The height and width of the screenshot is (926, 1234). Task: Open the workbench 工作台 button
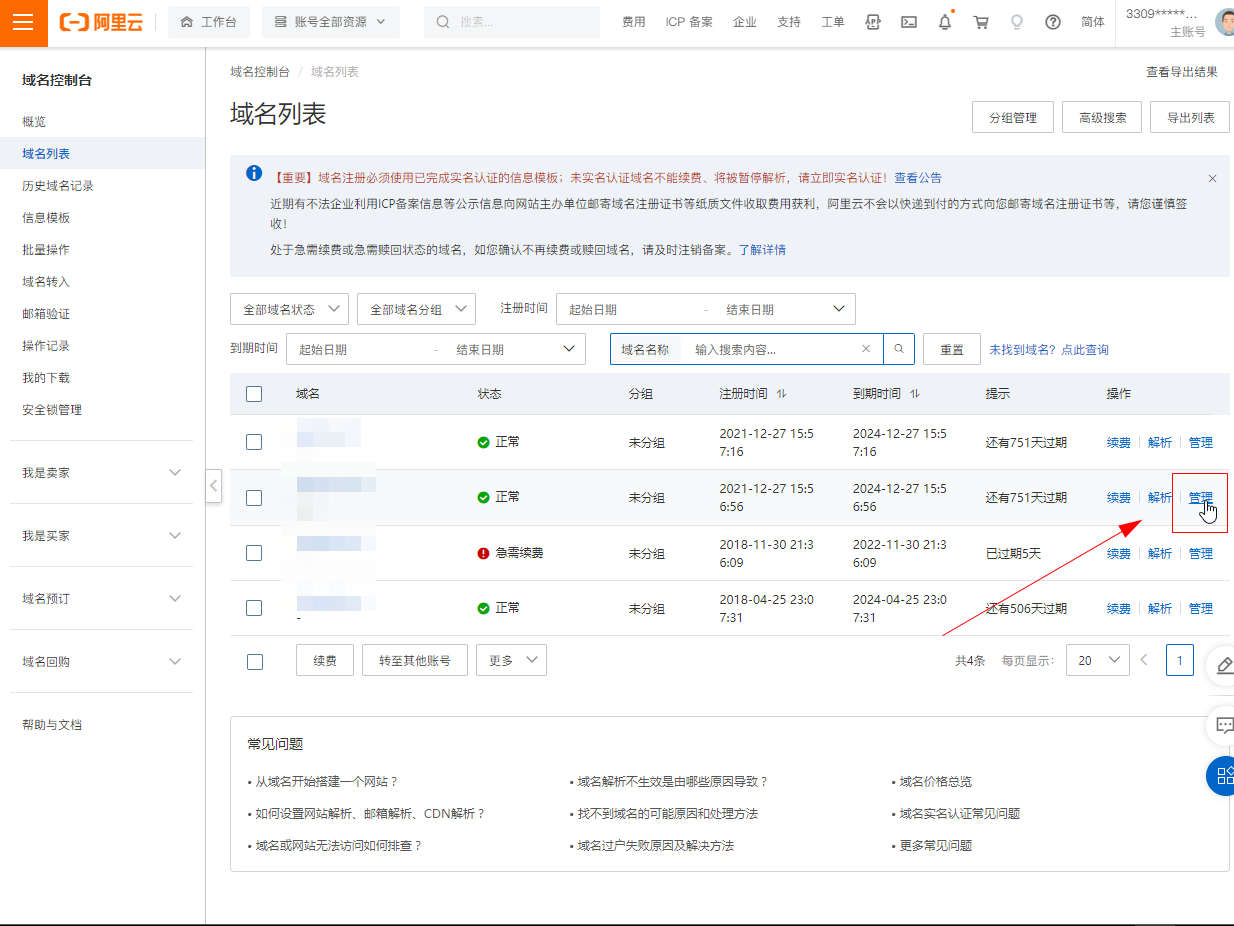pyautogui.click(x=209, y=22)
